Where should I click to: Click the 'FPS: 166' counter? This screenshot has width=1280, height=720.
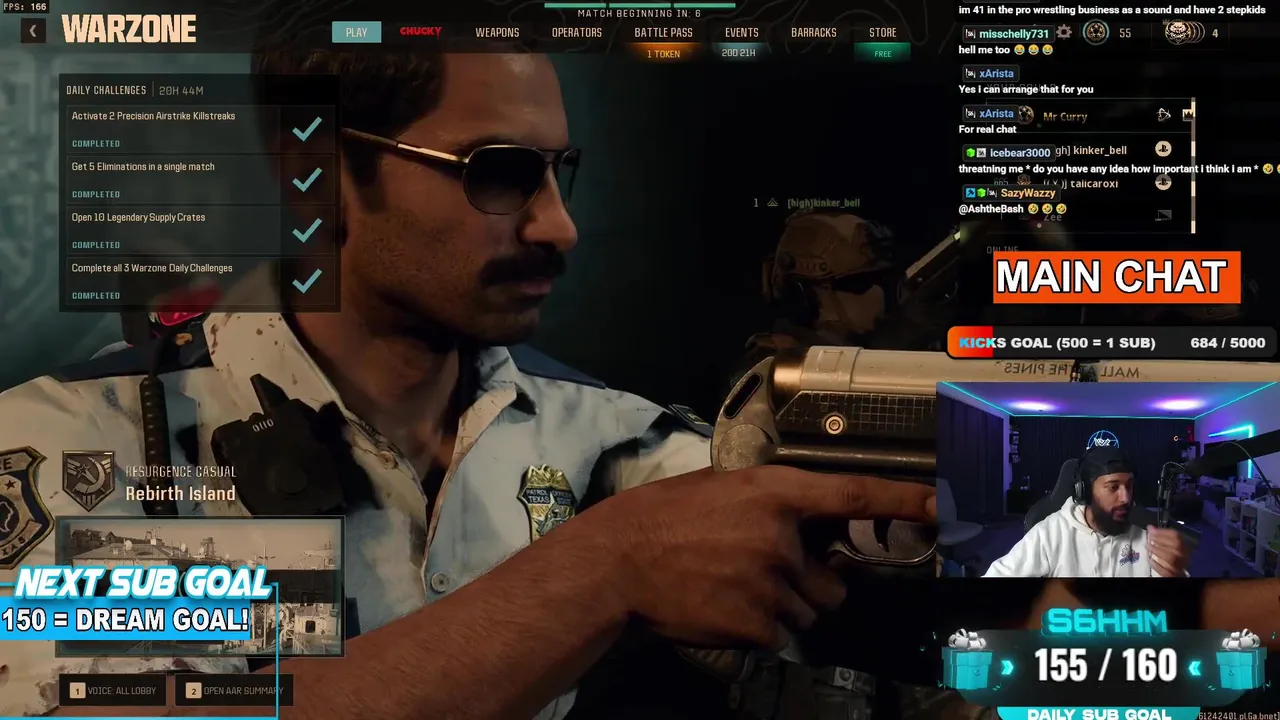point(25,7)
